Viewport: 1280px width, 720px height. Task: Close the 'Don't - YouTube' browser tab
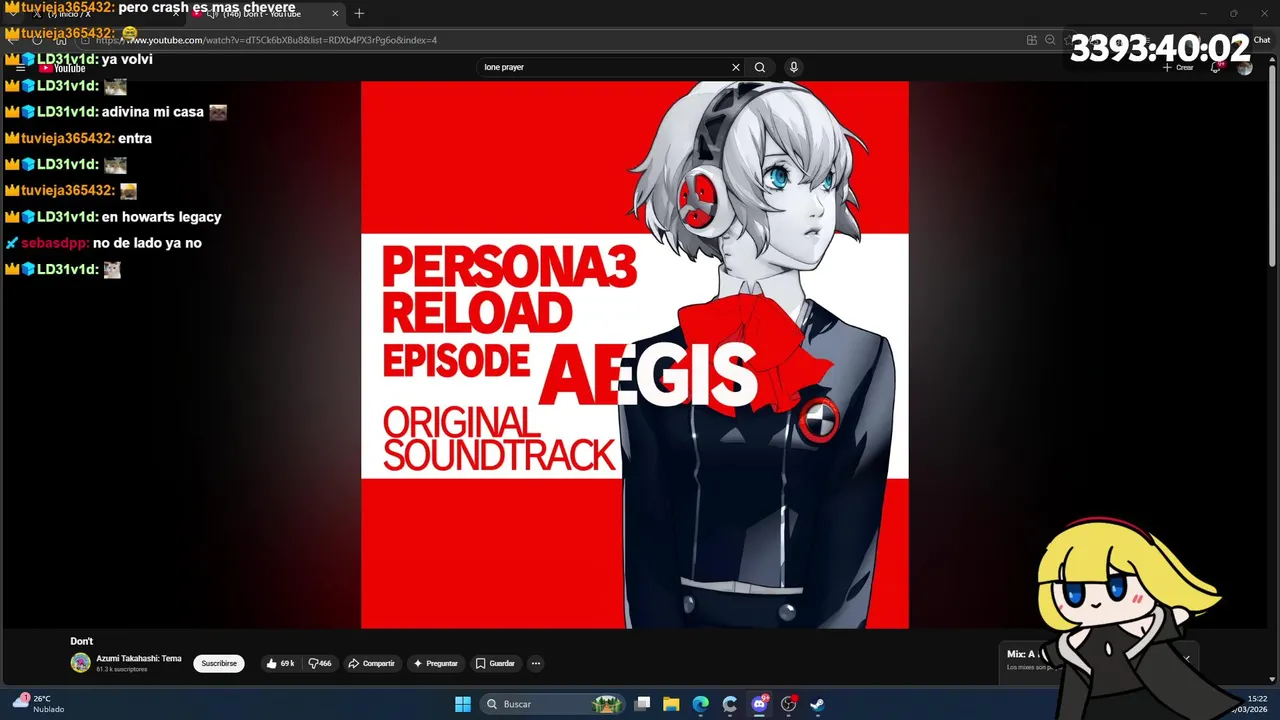pos(335,14)
